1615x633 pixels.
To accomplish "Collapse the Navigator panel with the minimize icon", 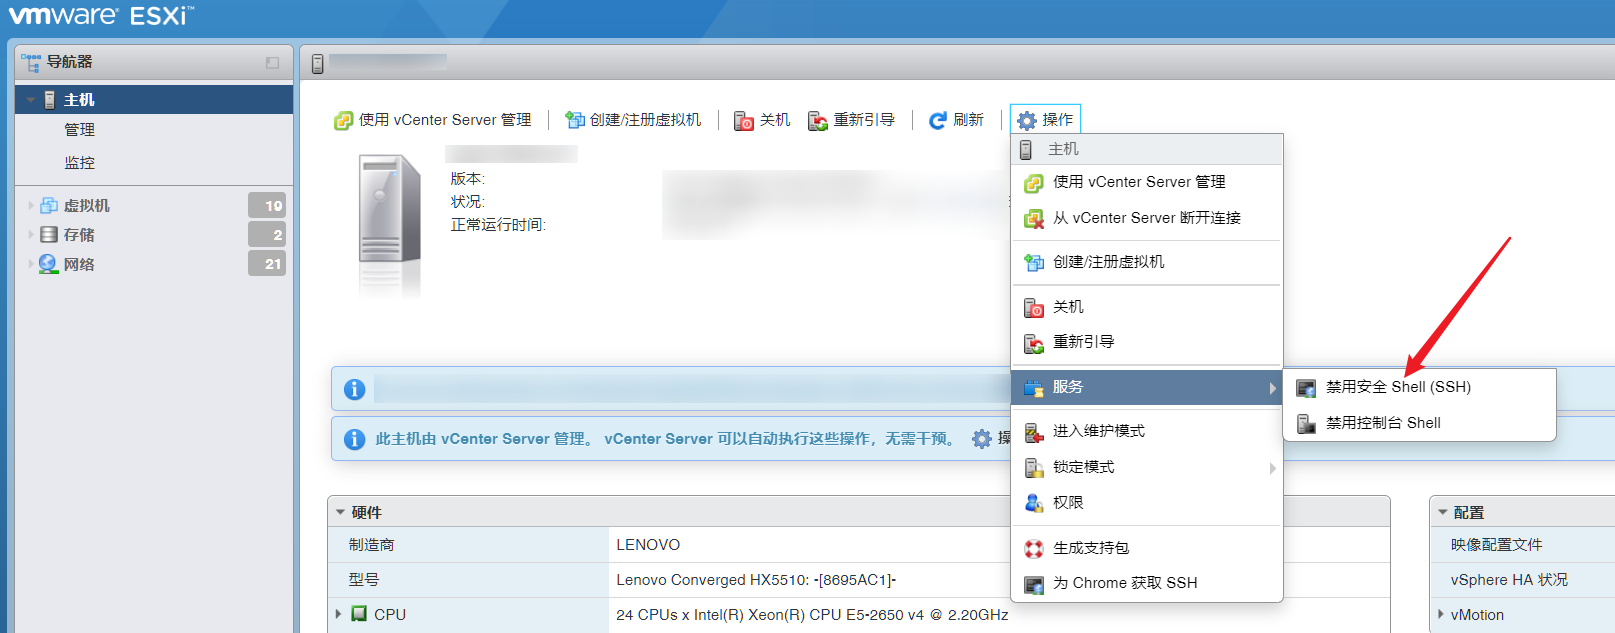I will click(272, 62).
